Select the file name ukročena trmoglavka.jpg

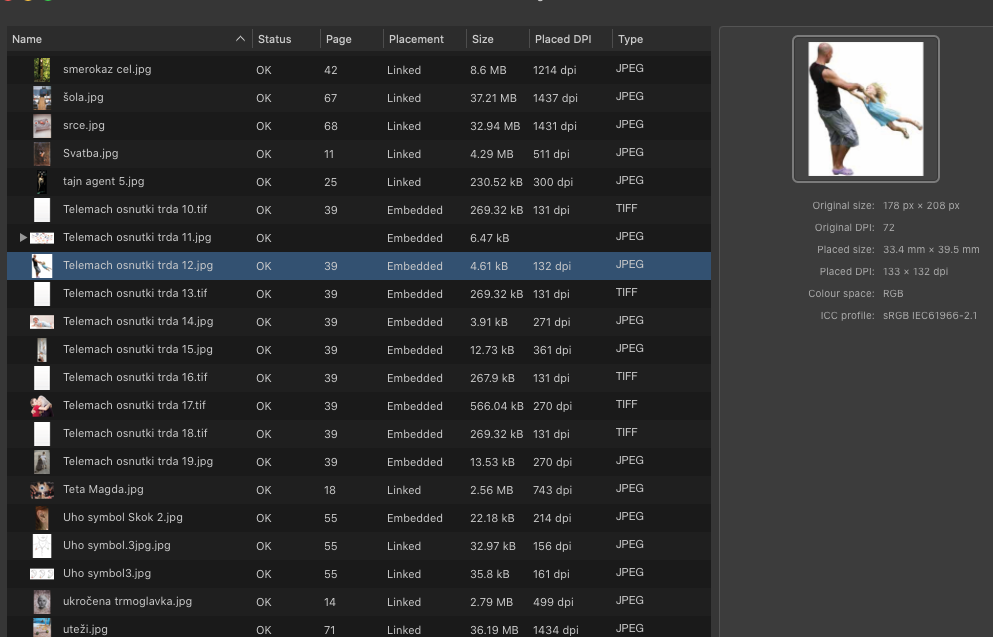127,601
